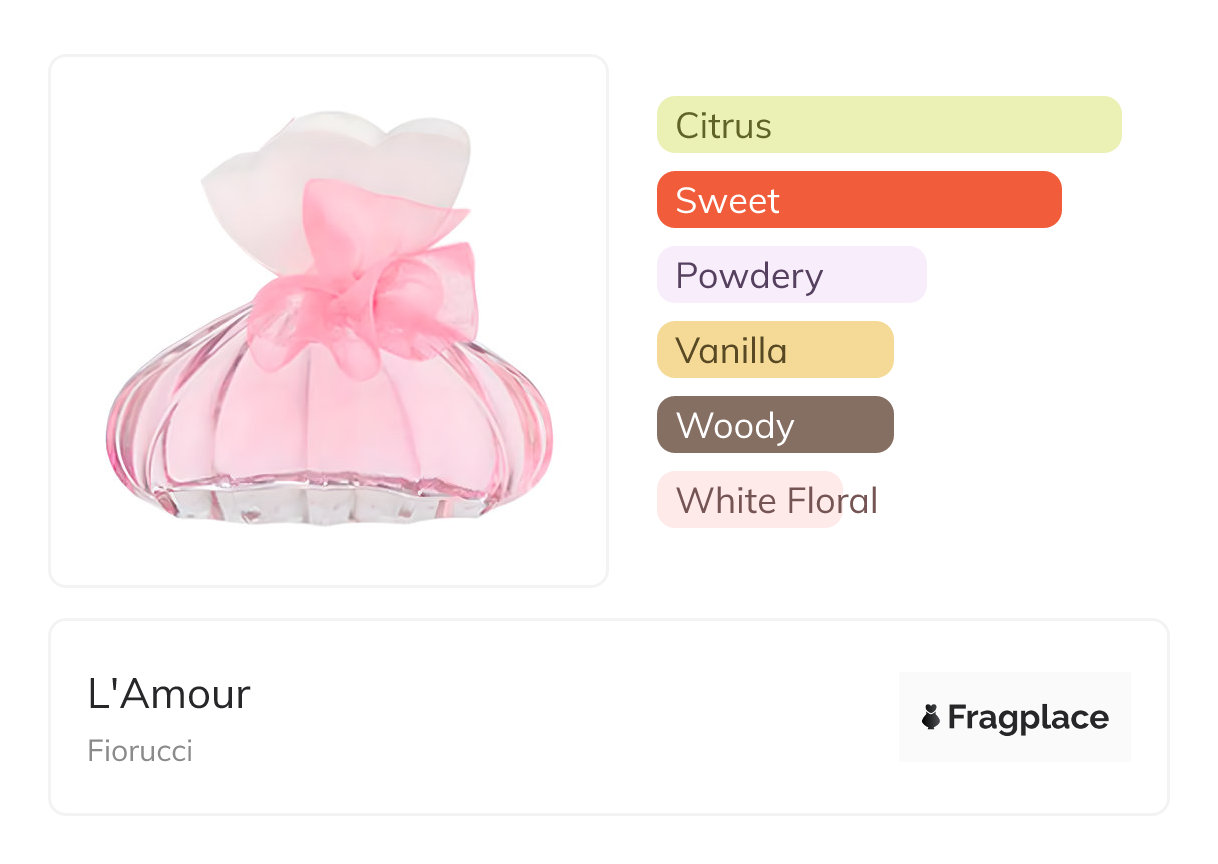Click the 'Citrus' text label
The width and height of the screenshot is (1218, 864).
(x=723, y=126)
